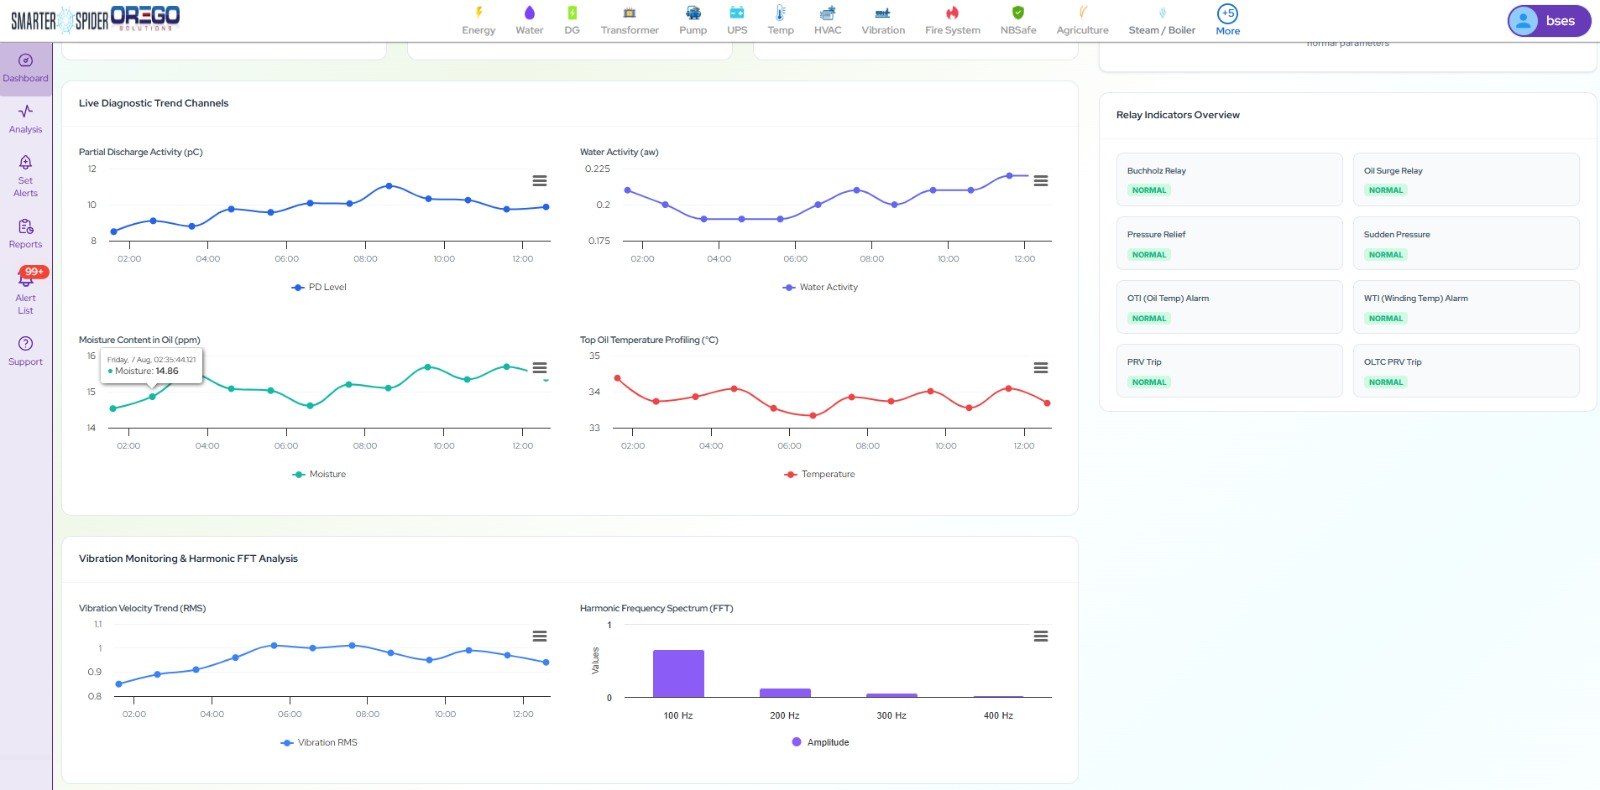Open the Energy module icon
The width and height of the screenshot is (1600, 790).
point(479,13)
